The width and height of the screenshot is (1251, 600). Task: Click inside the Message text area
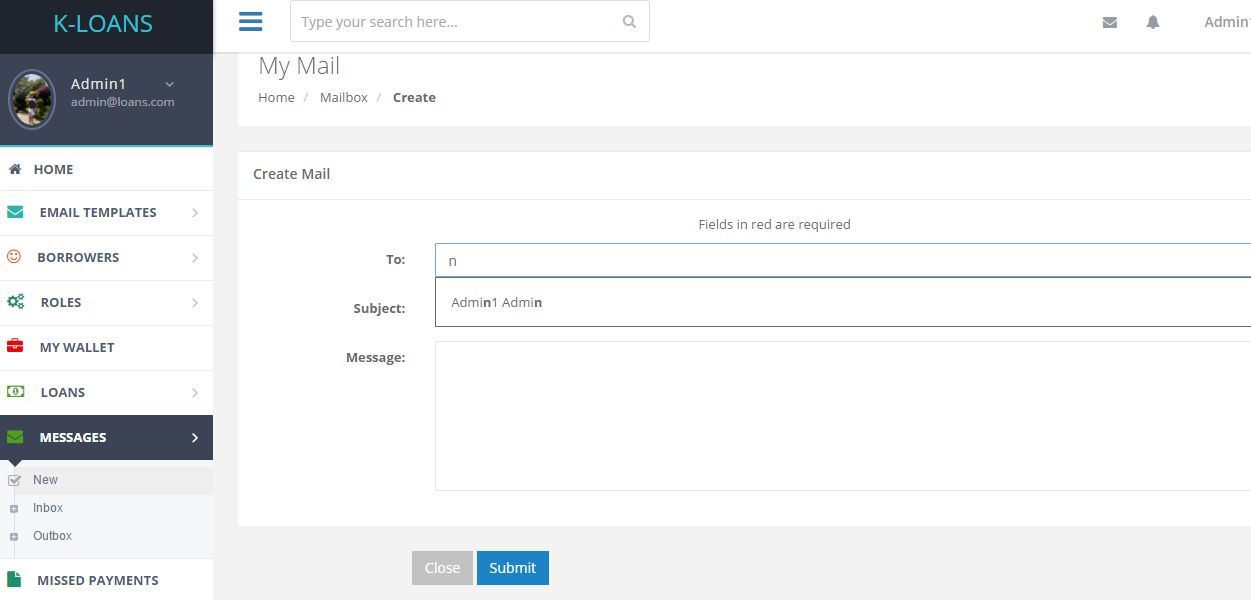[x=840, y=416]
